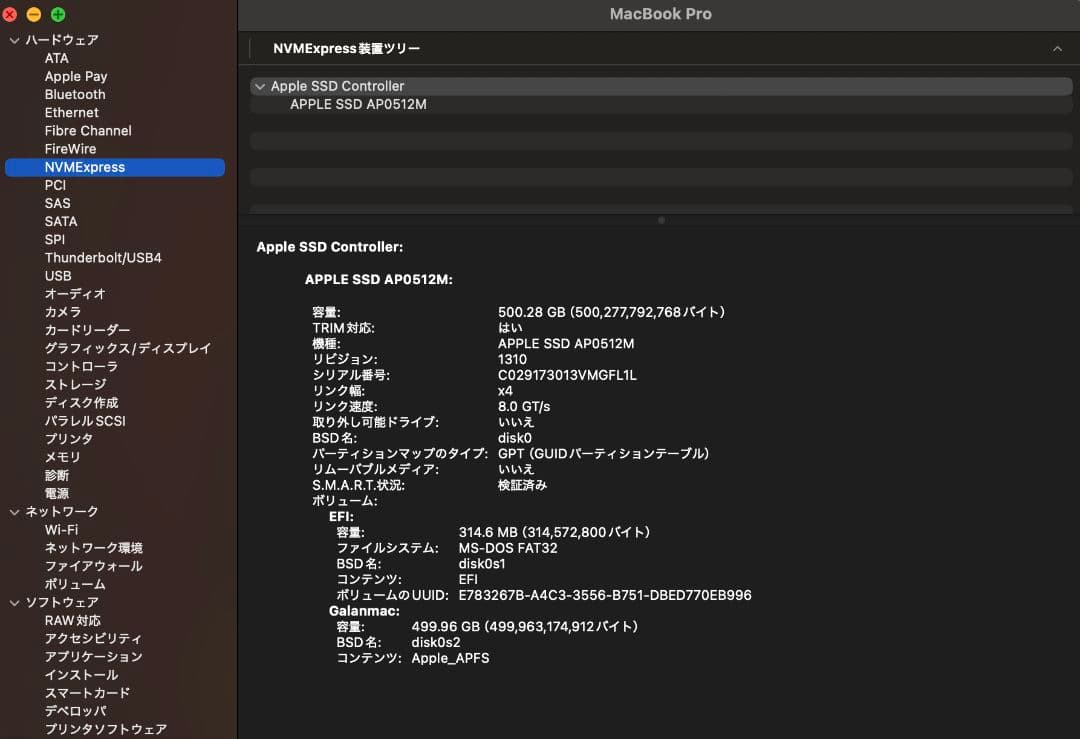The image size is (1080, 739).
Task: Click link speed value 8.0 GT/s
Action: (524, 406)
